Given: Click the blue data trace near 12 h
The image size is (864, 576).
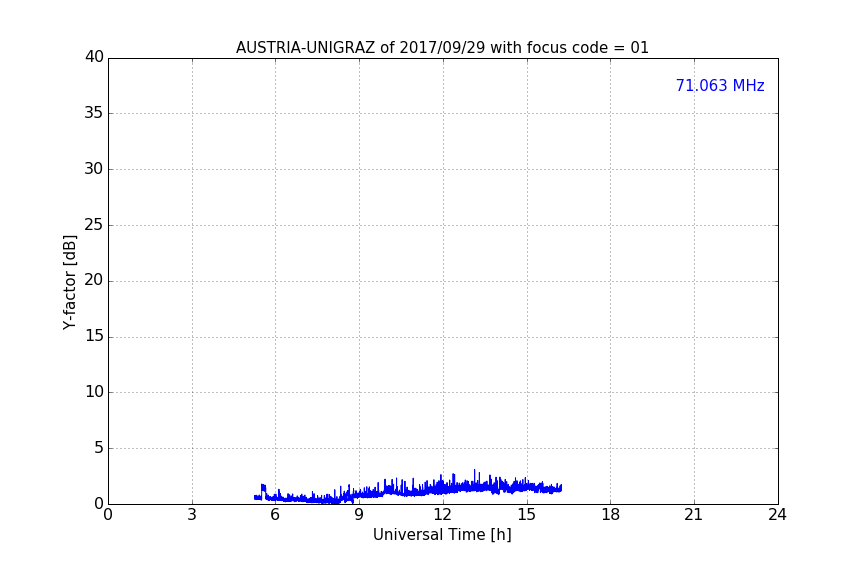Looking at the screenshot, I should 442,487.
